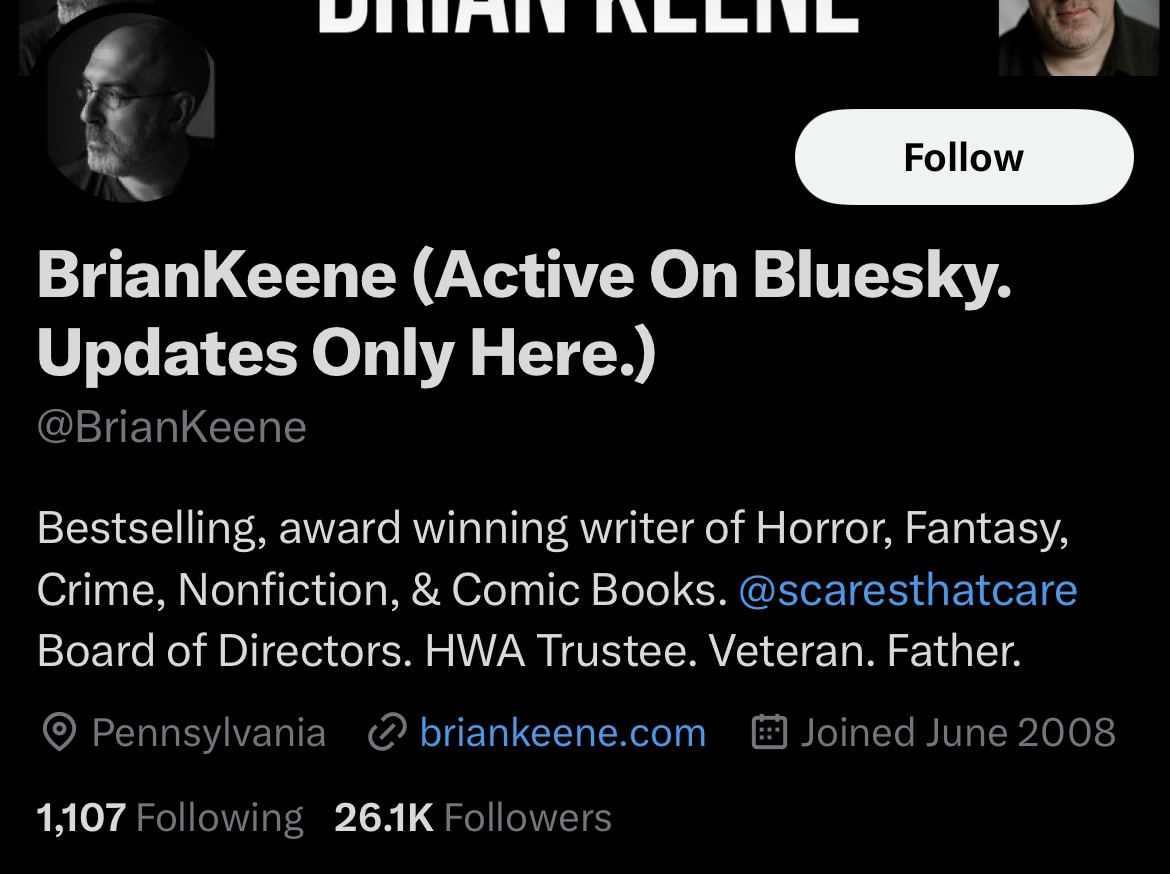Click the Pennsylvania location text

209,732
